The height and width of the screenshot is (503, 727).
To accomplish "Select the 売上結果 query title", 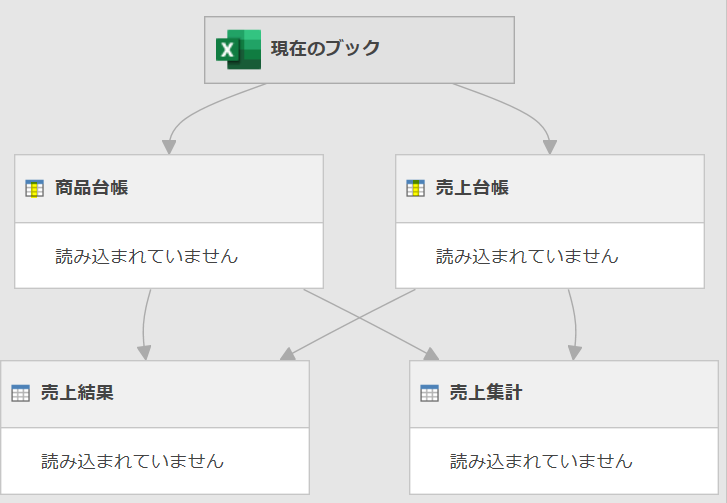I will coord(77,393).
